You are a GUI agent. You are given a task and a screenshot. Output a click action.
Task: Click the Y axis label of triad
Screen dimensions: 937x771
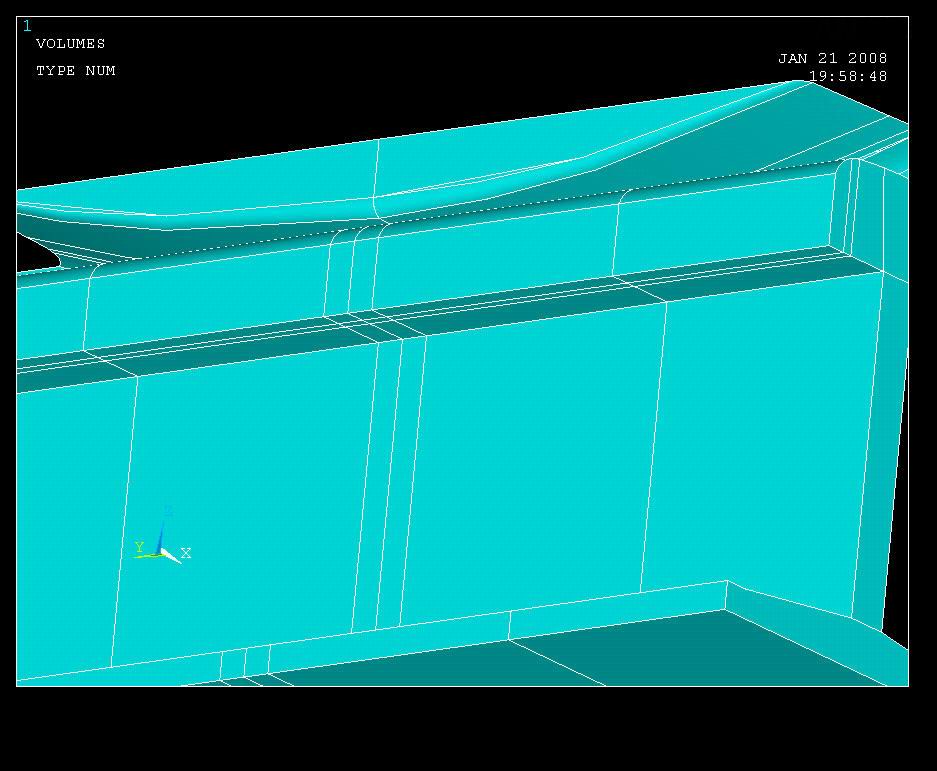pos(139,547)
